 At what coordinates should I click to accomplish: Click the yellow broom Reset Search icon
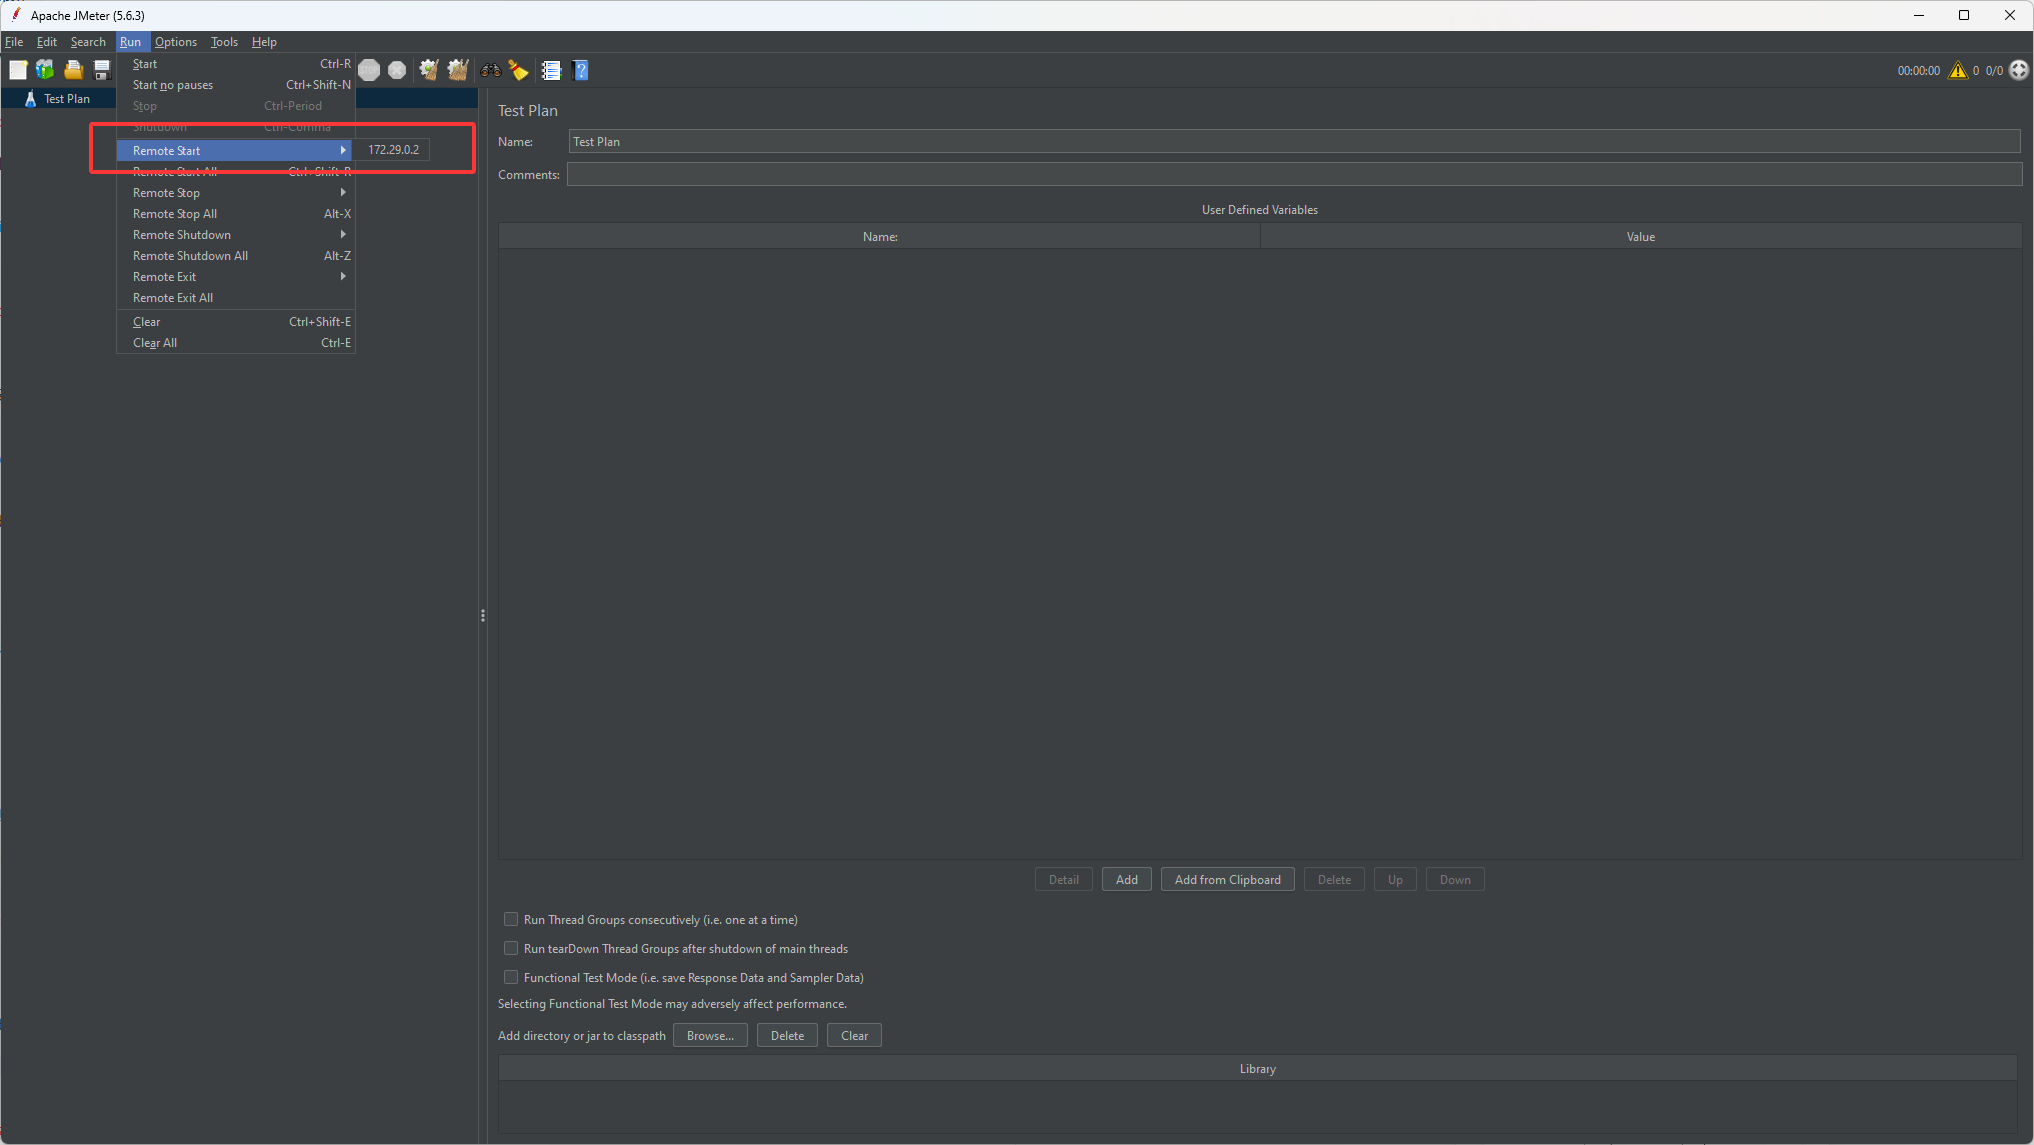point(518,70)
